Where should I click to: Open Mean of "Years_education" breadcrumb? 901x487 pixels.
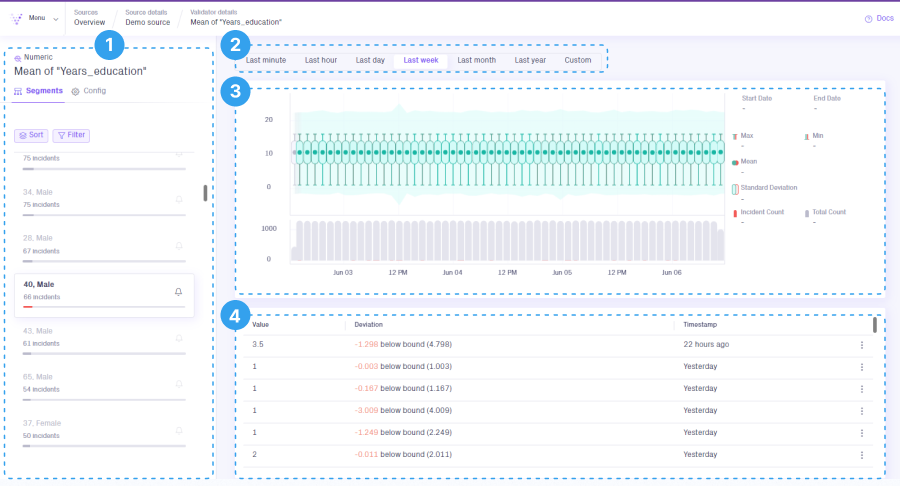pos(236,22)
